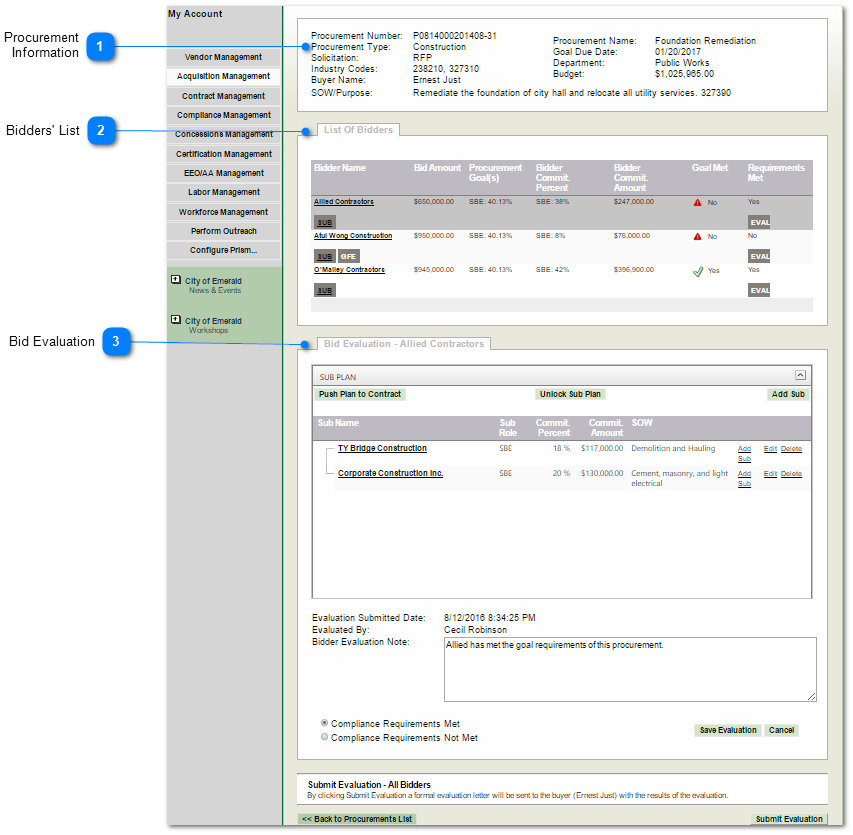Screen dimensions: 853x835
Task: Click callout marker number 3
Action: click(117, 343)
